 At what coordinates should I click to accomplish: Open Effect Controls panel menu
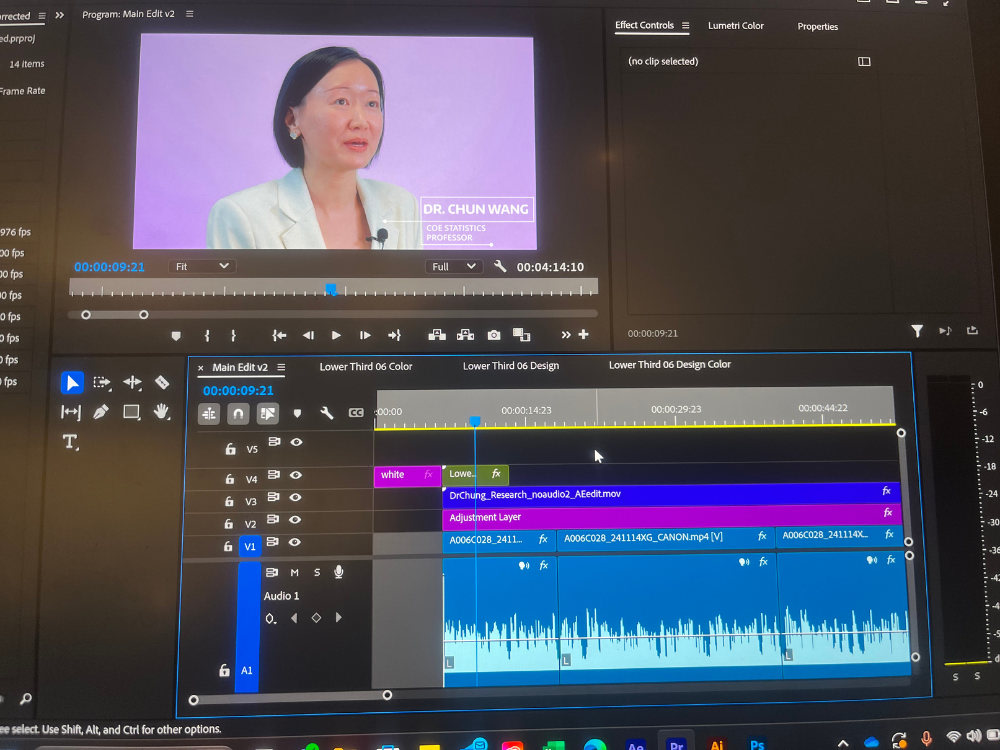pos(686,26)
